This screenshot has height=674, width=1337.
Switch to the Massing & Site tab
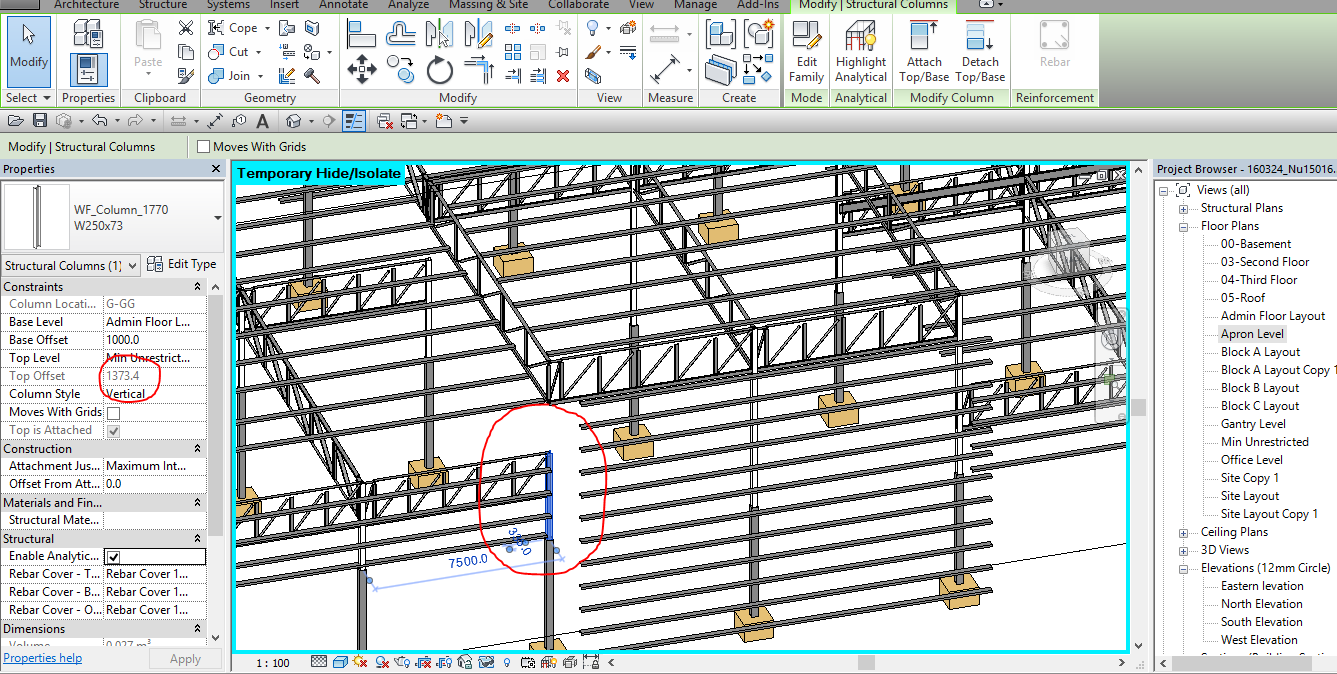(x=488, y=5)
